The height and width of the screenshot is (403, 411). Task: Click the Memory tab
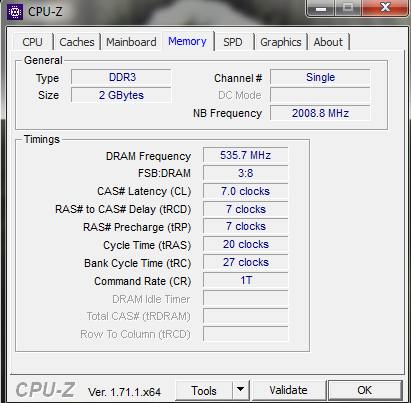click(x=187, y=41)
